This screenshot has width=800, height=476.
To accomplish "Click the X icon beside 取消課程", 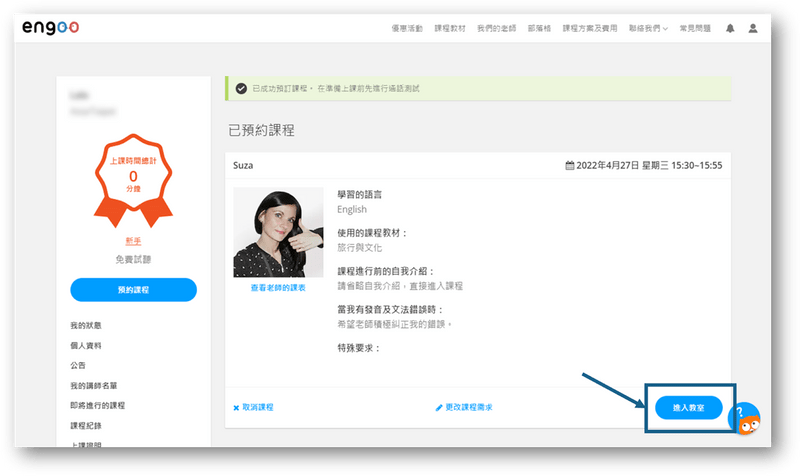I will (x=236, y=408).
